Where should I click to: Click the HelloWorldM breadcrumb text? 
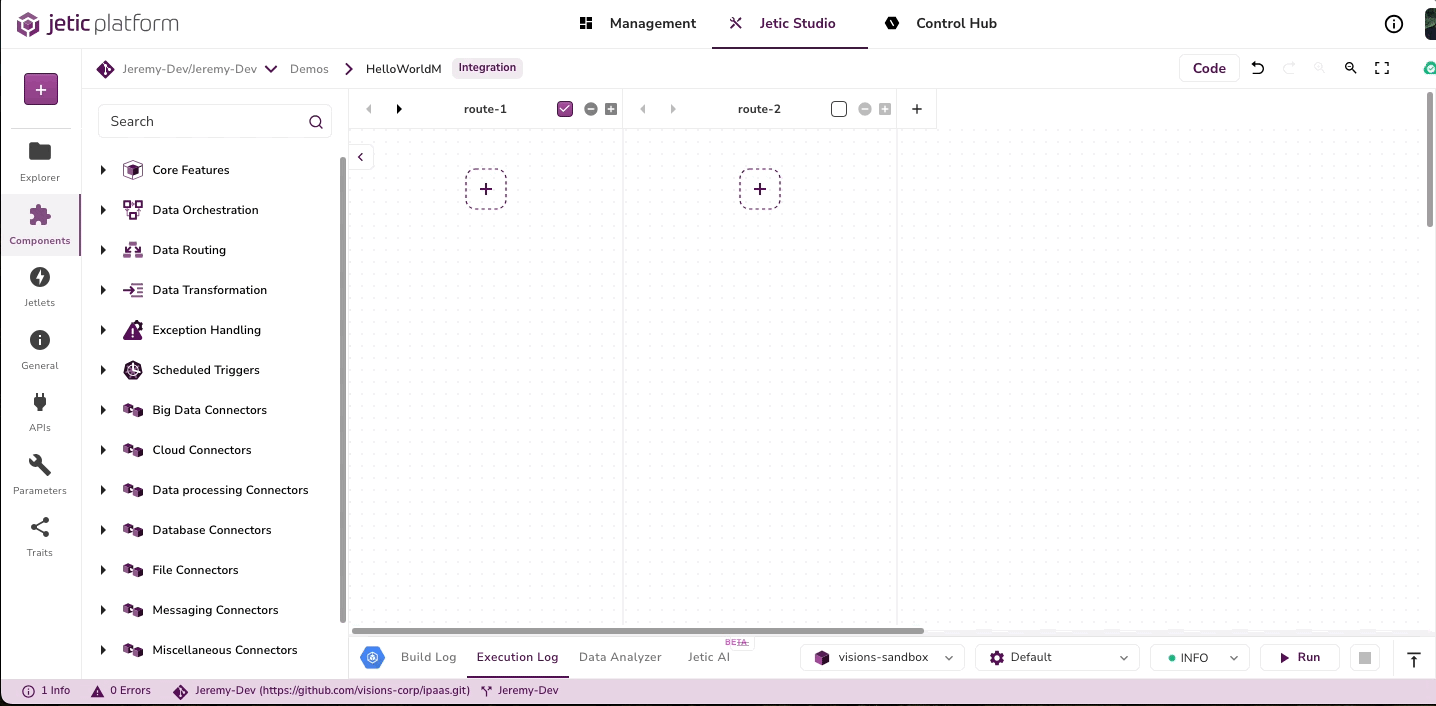point(404,69)
